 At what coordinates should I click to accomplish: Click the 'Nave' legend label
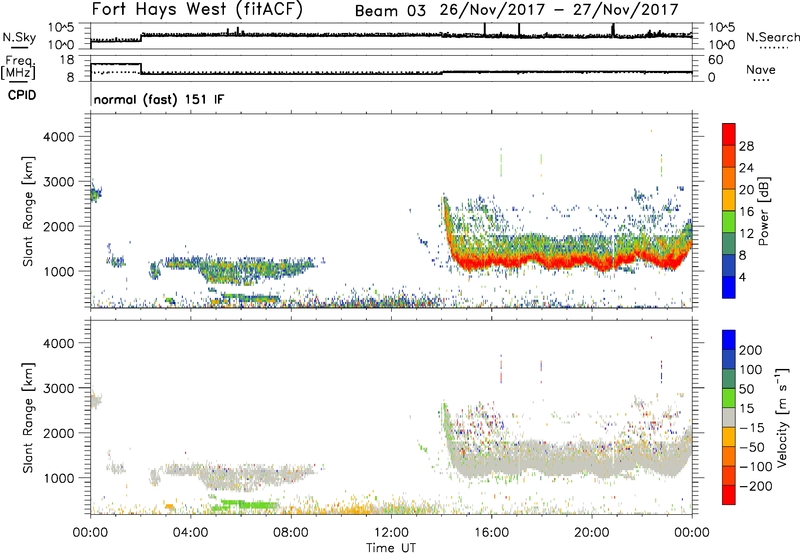pyautogui.click(x=760, y=70)
